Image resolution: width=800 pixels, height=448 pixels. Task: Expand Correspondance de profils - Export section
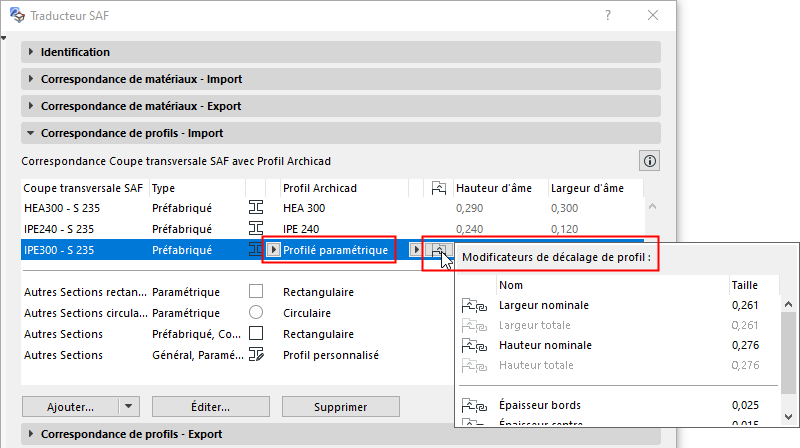(341, 434)
